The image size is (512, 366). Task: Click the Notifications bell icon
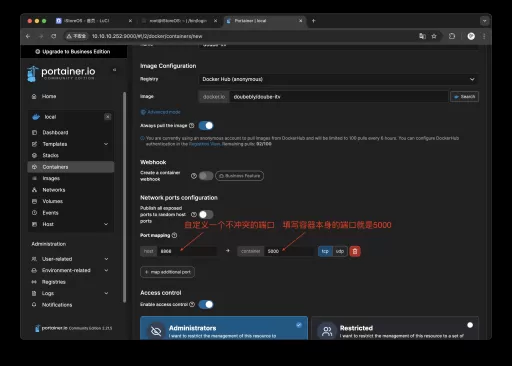pos(34,305)
